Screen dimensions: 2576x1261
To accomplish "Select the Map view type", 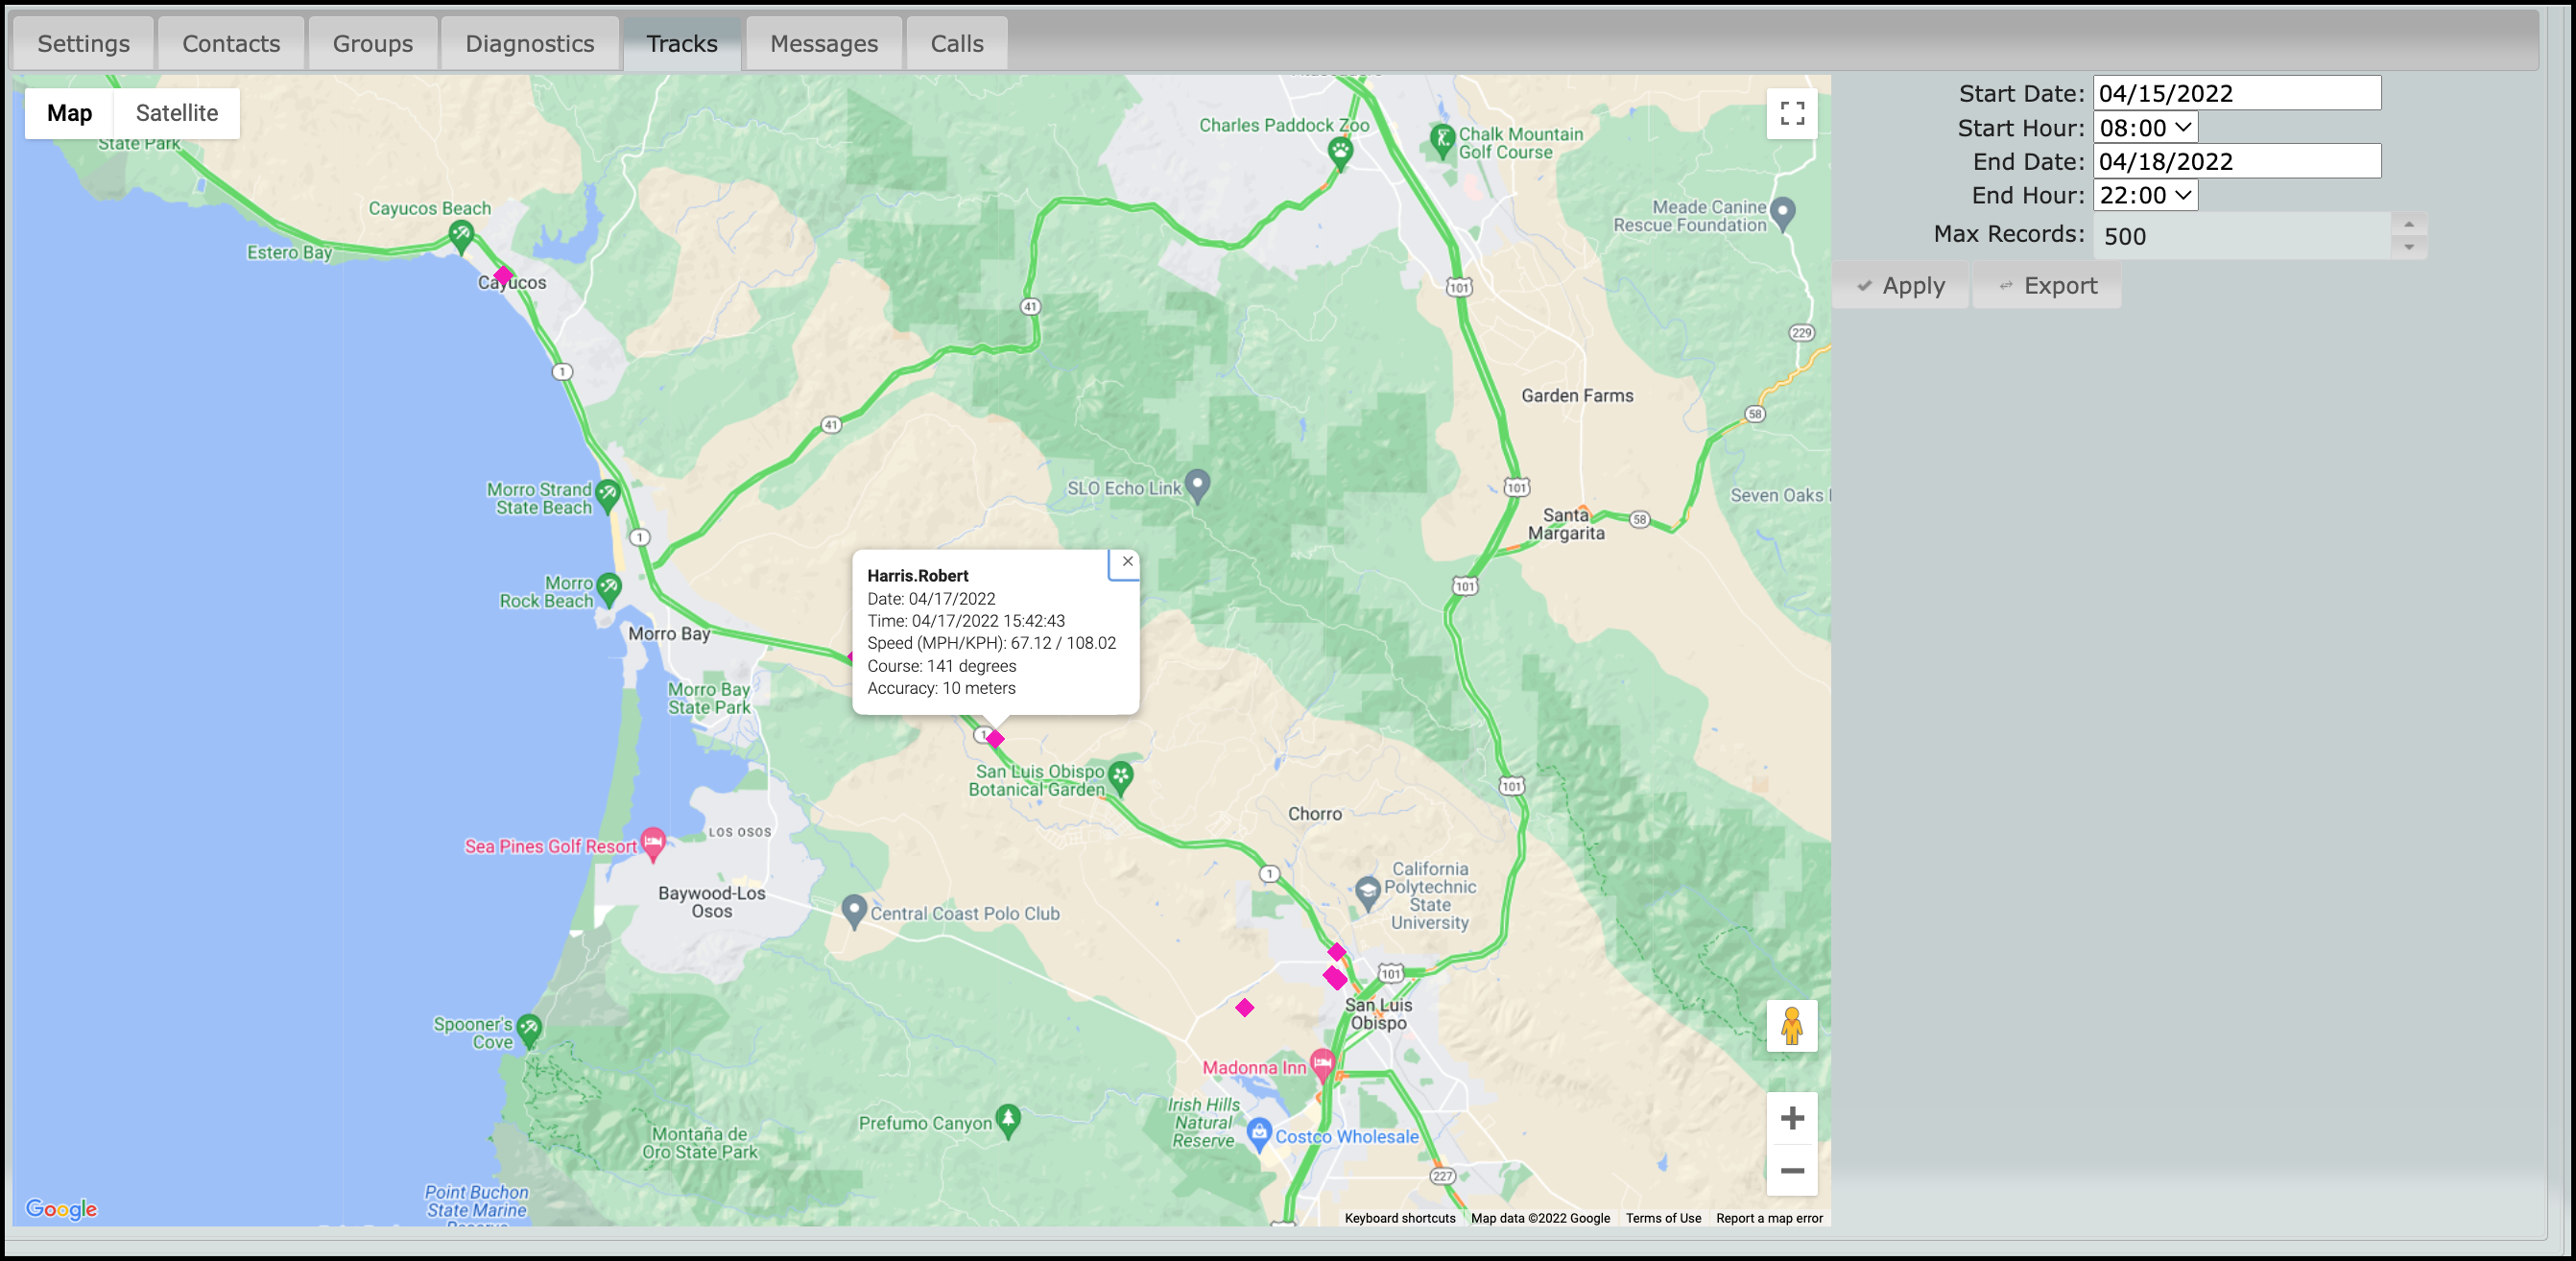I will tap(69, 113).
